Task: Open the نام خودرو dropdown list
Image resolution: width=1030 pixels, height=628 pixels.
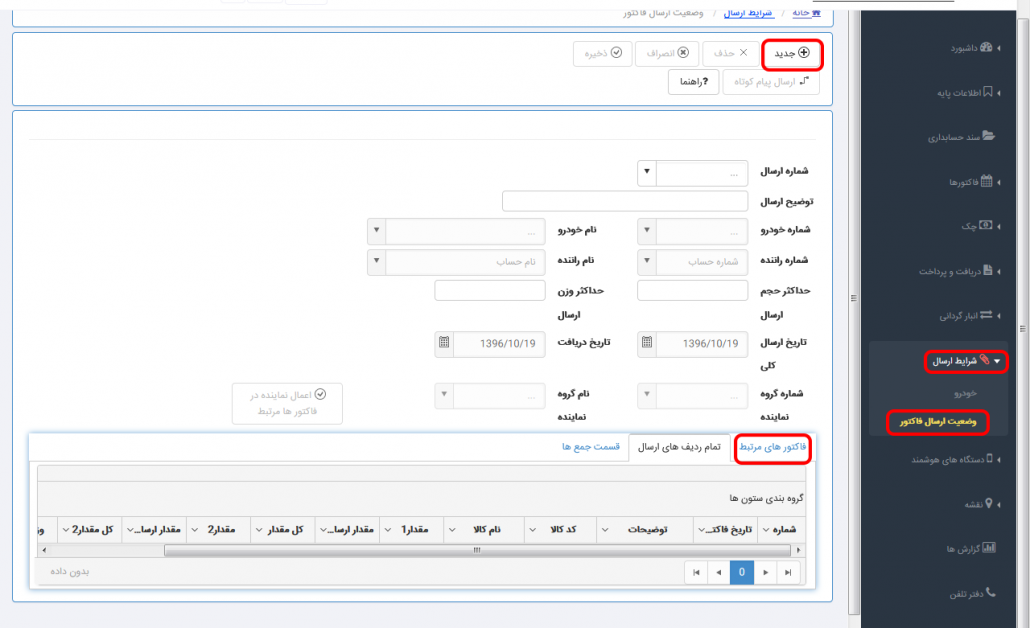Action: [376, 230]
